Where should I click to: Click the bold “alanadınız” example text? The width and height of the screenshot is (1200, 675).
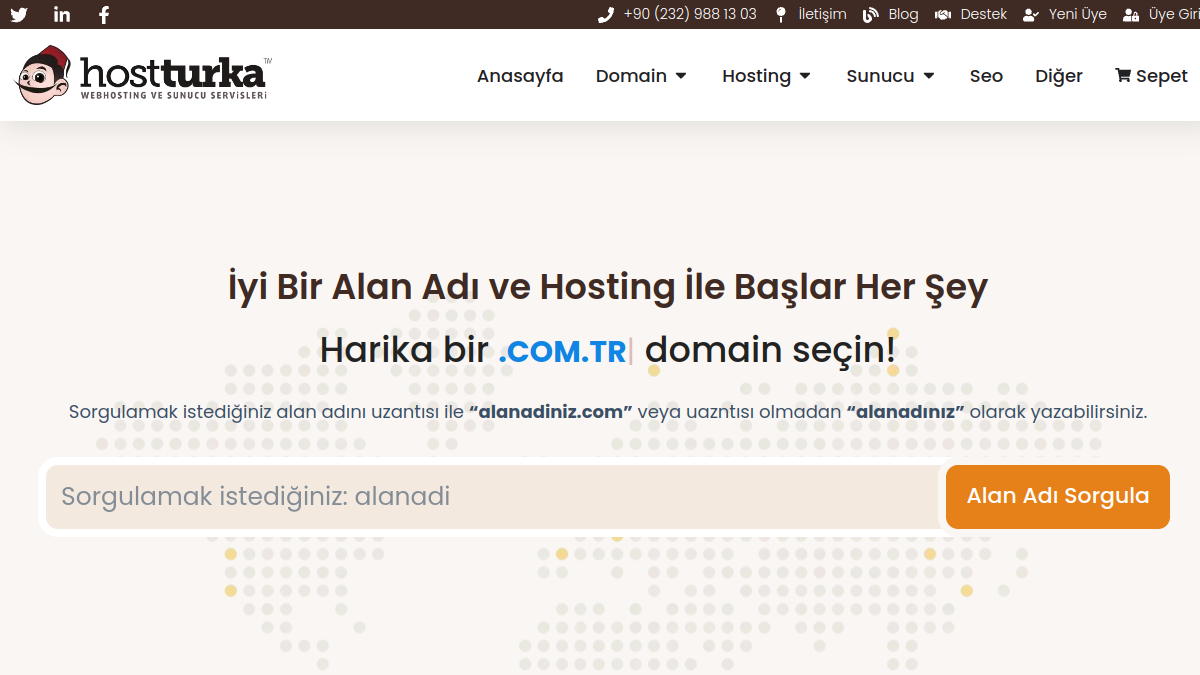pyautogui.click(x=905, y=412)
